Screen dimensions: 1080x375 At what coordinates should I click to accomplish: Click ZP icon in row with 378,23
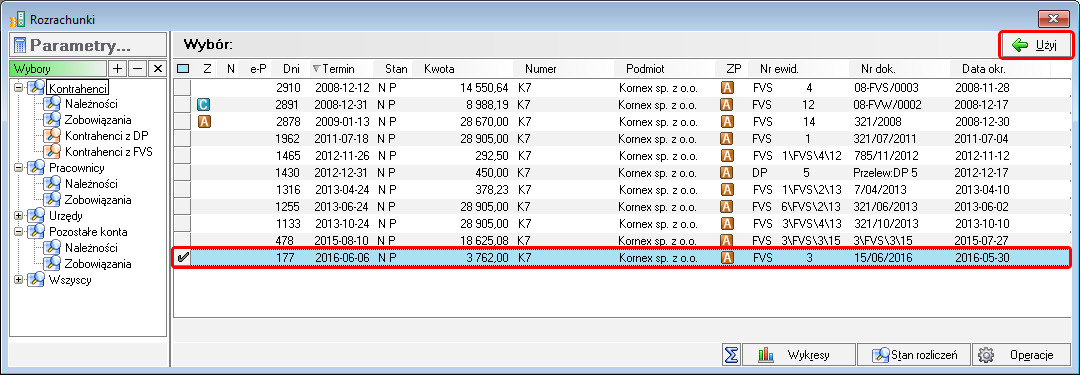727,189
